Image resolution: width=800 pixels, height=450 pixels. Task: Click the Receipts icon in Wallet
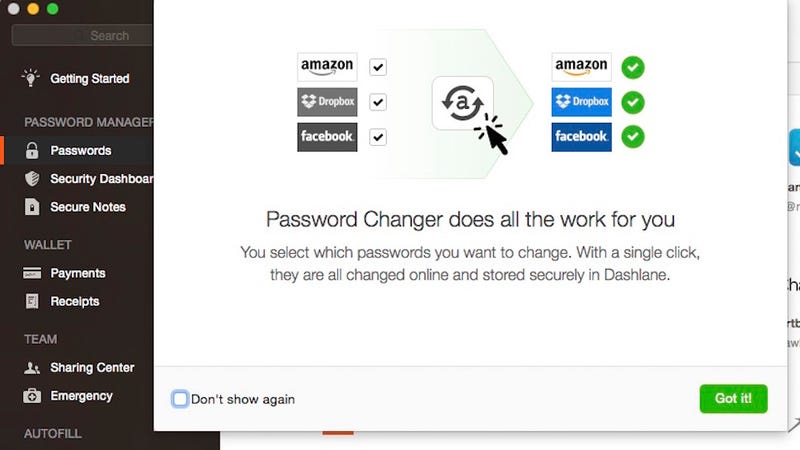(x=32, y=302)
